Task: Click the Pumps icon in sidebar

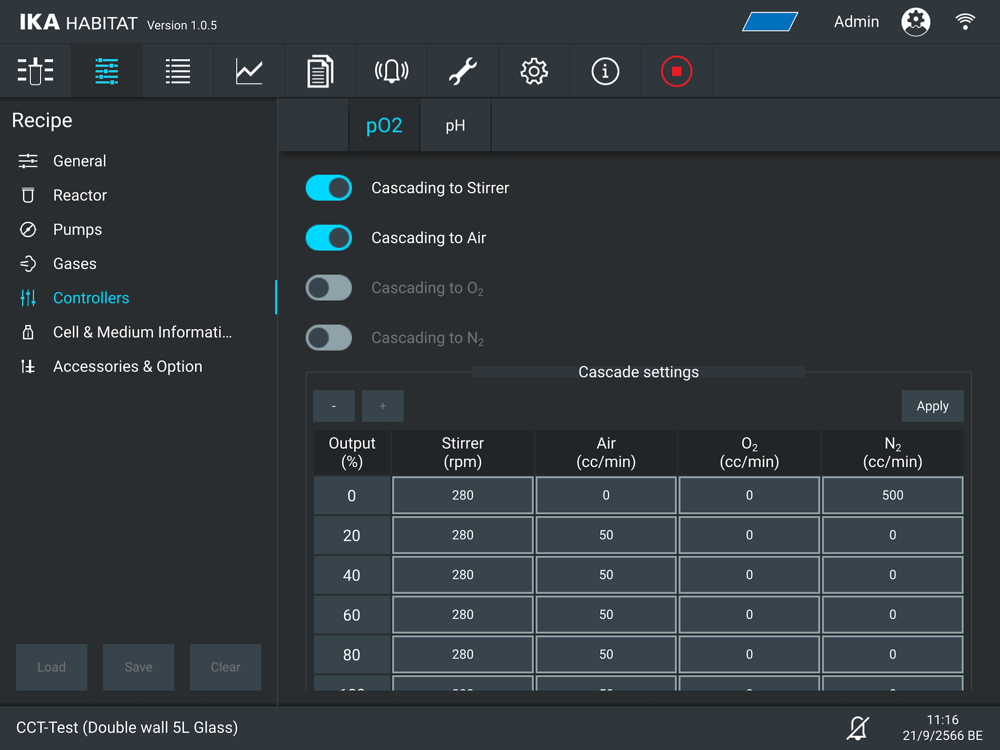Action: click(28, 230)
